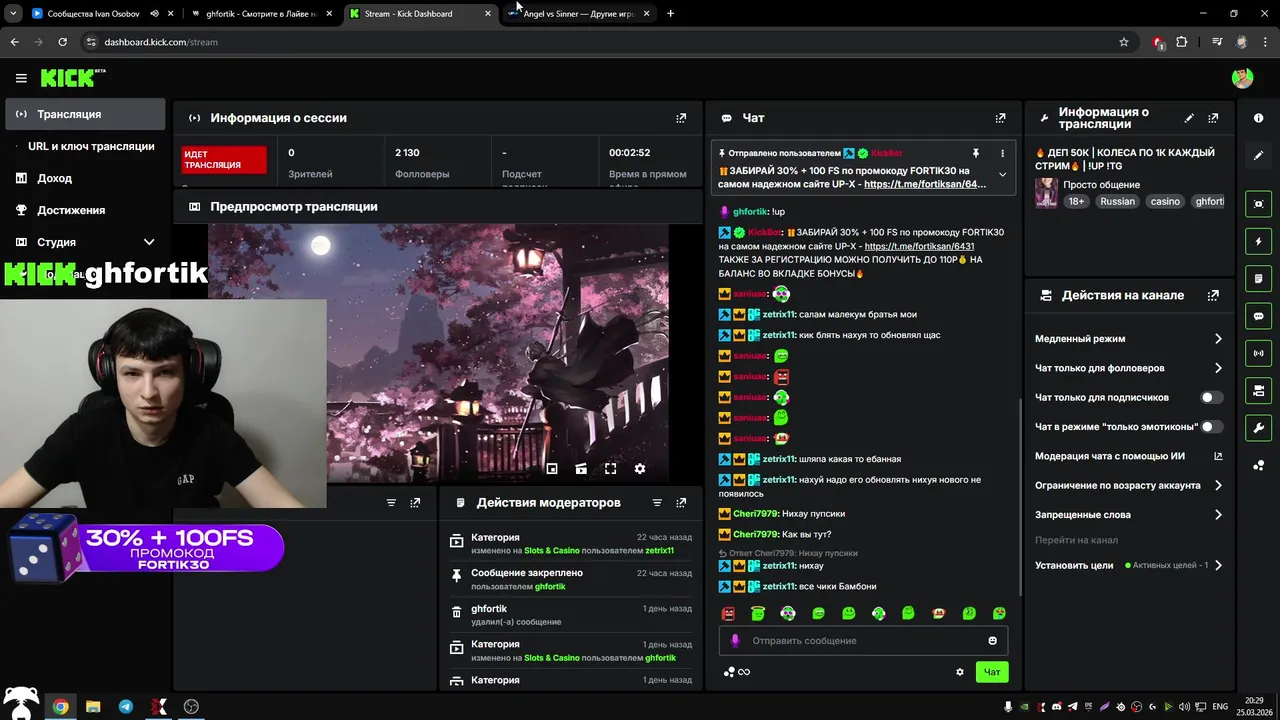Screen dimensions: 1280x720
Task: Open the user avatar in top right corner
Action: pos(1242,78)
